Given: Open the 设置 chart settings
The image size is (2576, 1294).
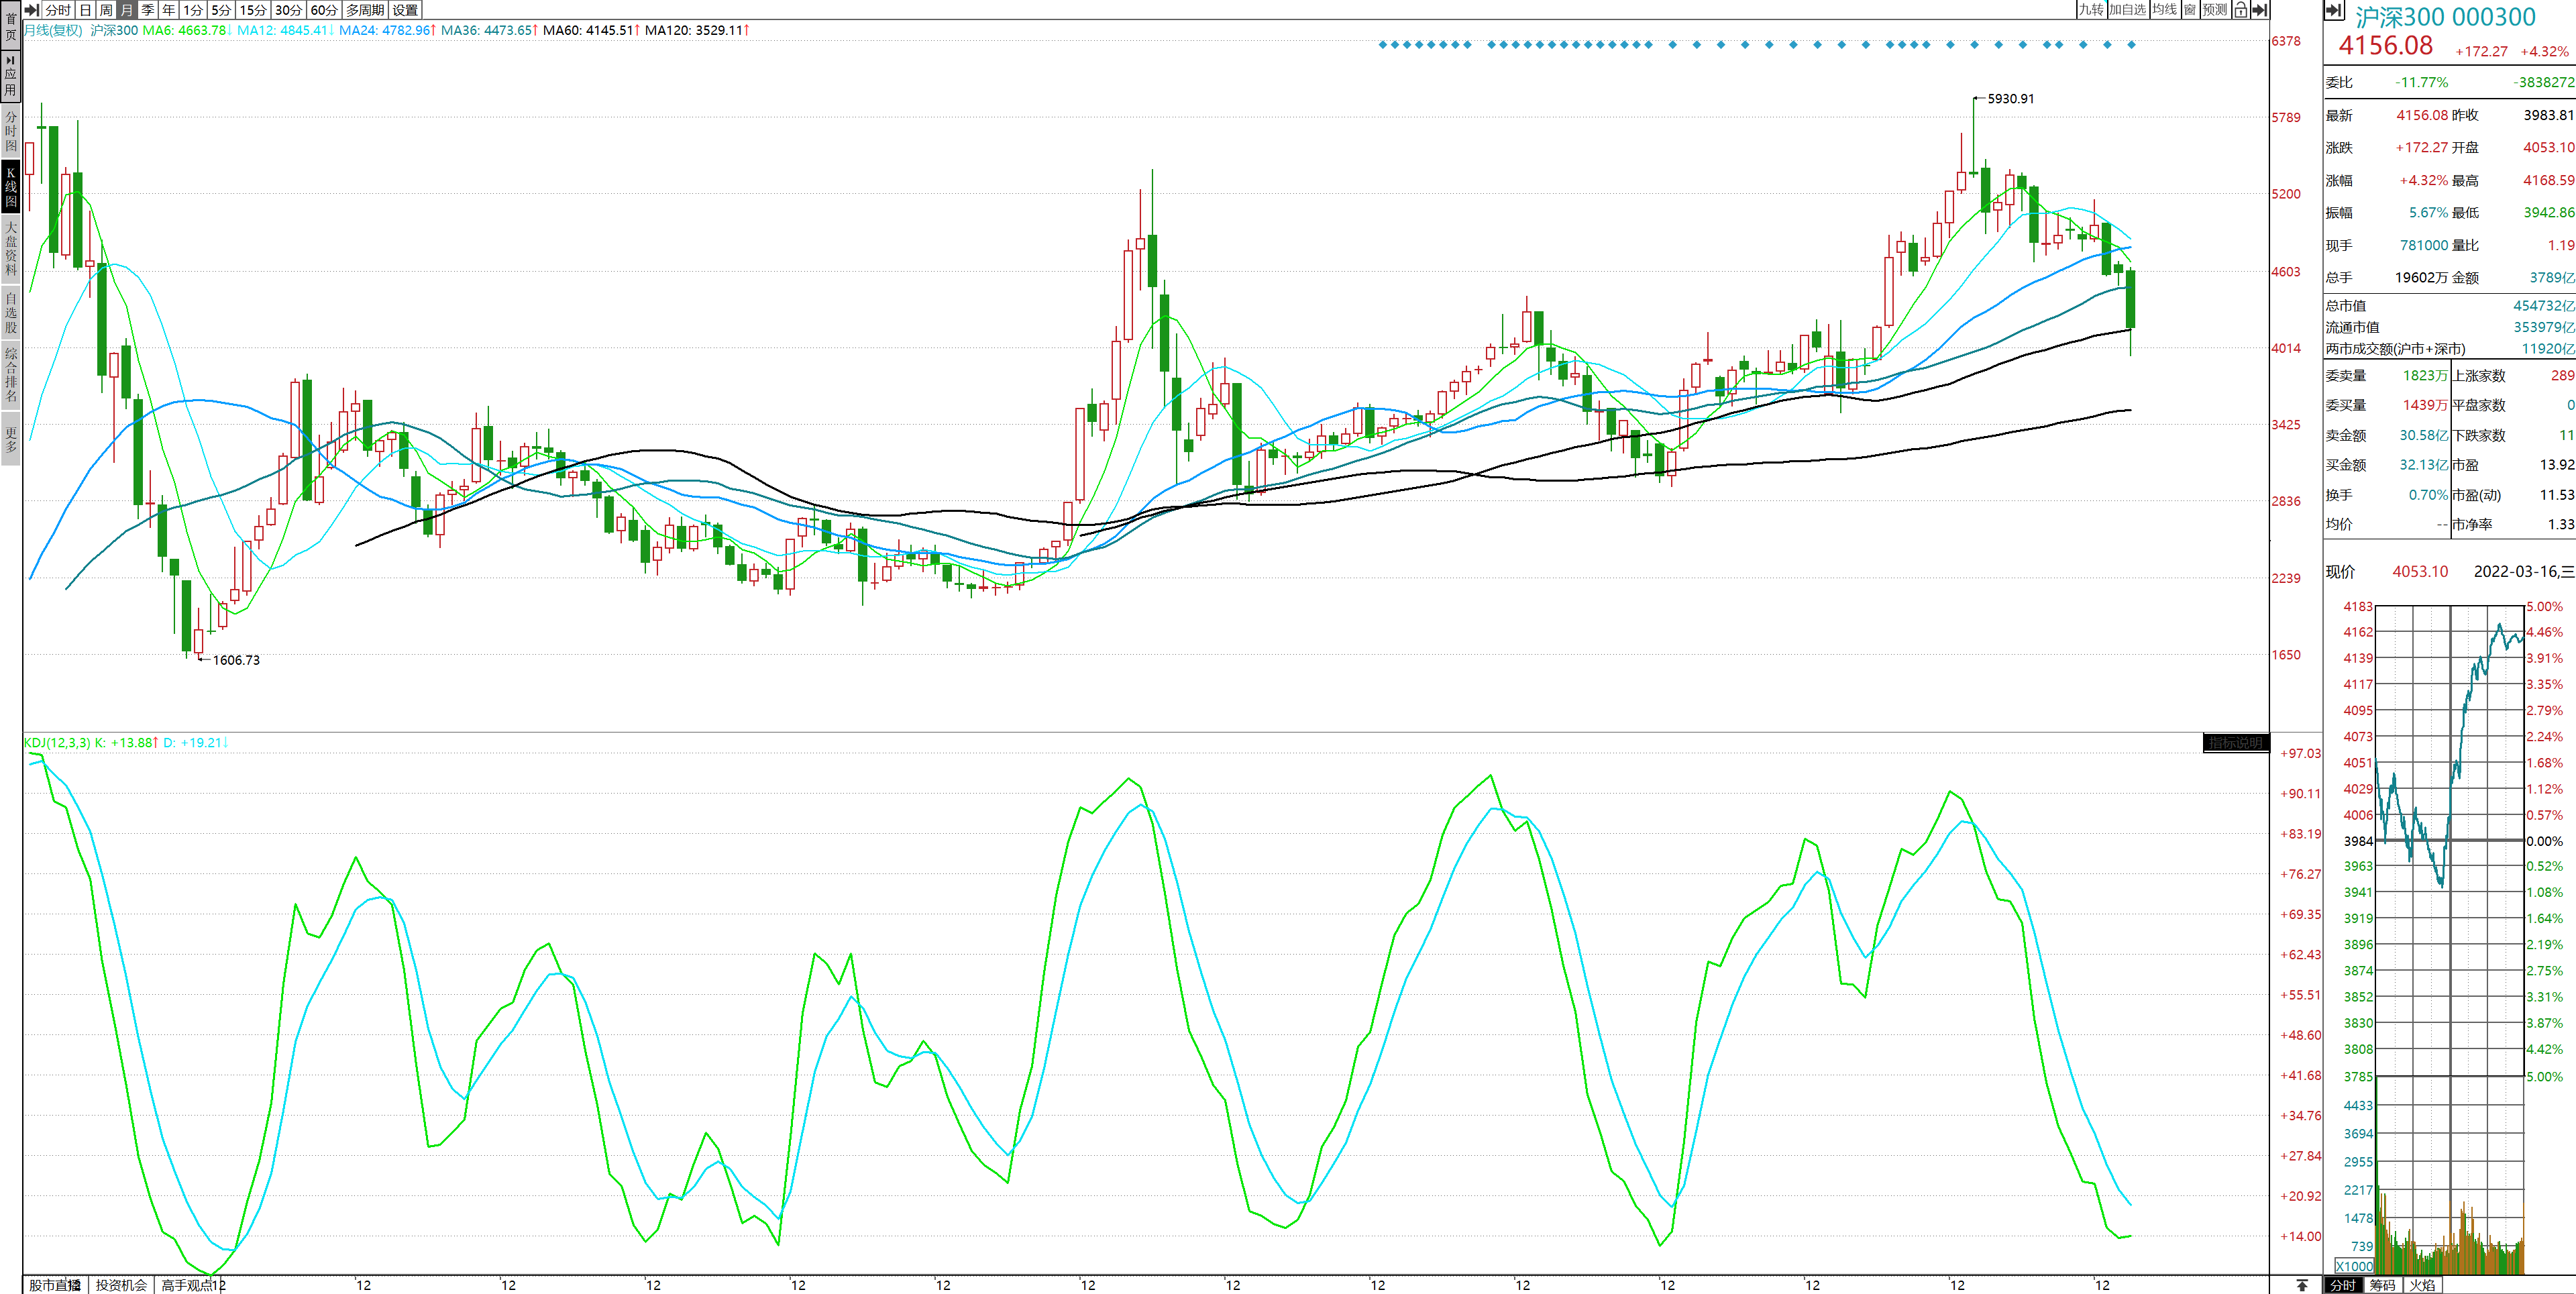Looking at the screenshot, I should (x=405, y=10).
